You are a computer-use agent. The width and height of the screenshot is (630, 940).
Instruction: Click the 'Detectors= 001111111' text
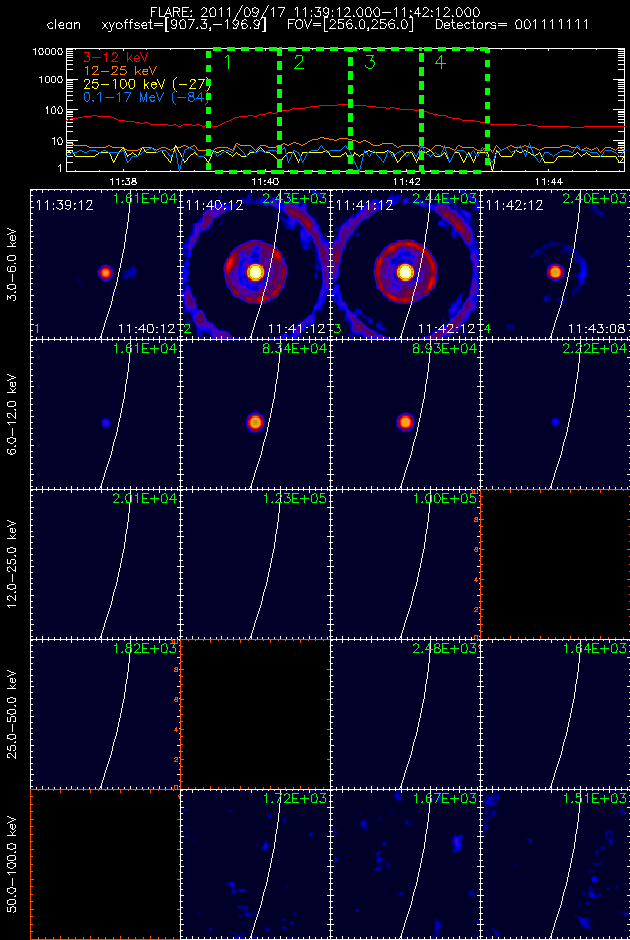[x=512, y=25]
